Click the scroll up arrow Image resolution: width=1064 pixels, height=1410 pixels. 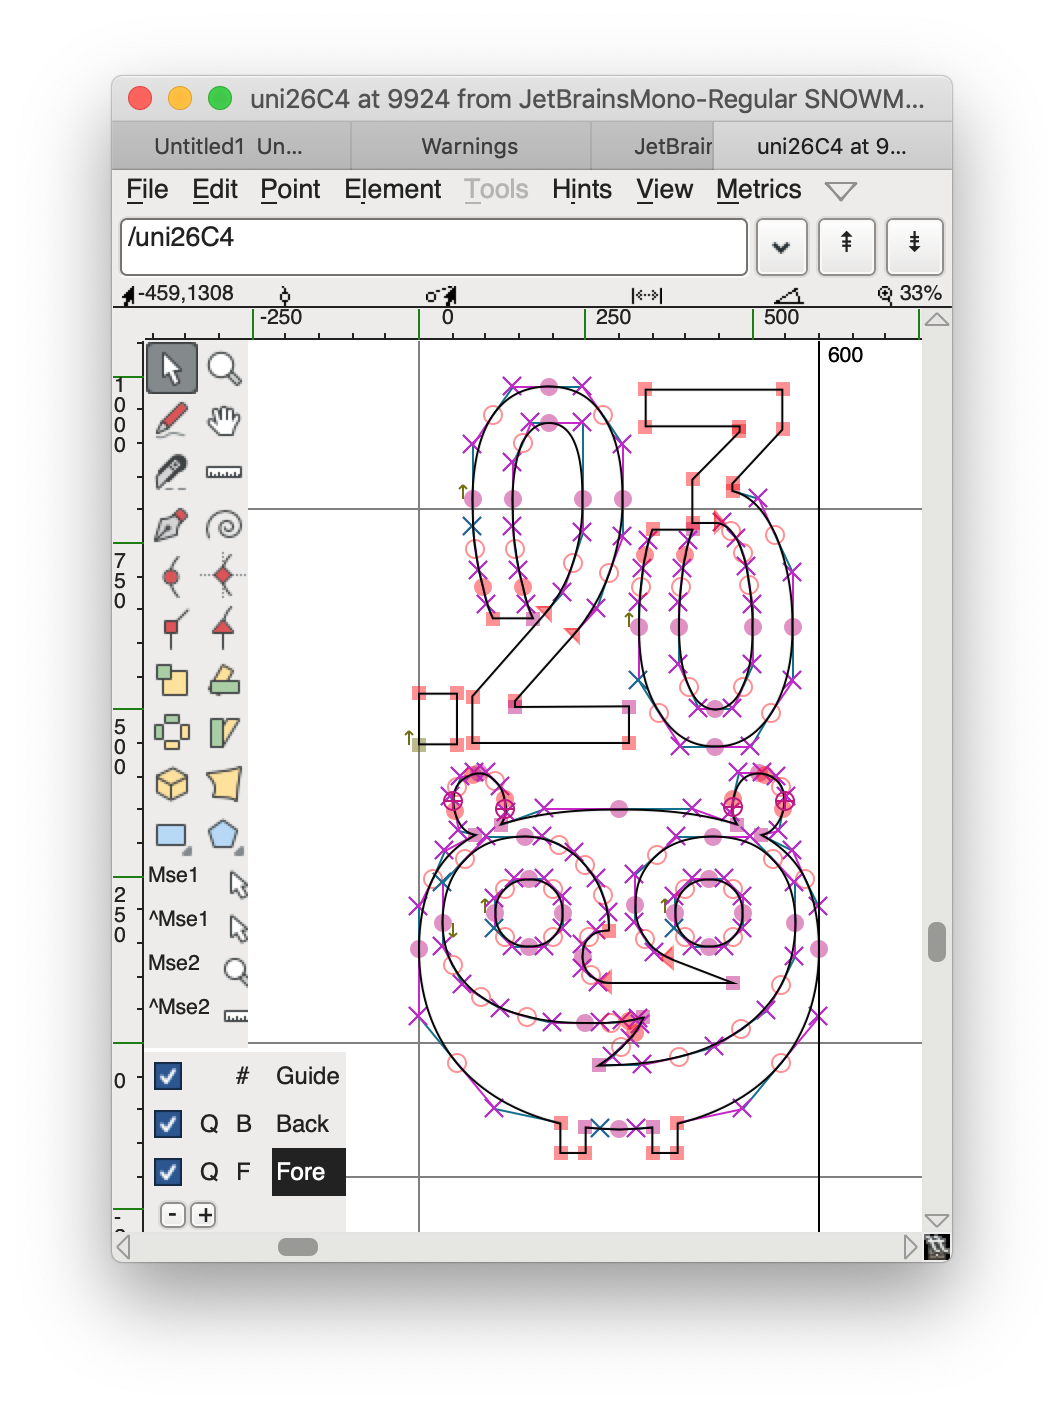coord(937,320)
